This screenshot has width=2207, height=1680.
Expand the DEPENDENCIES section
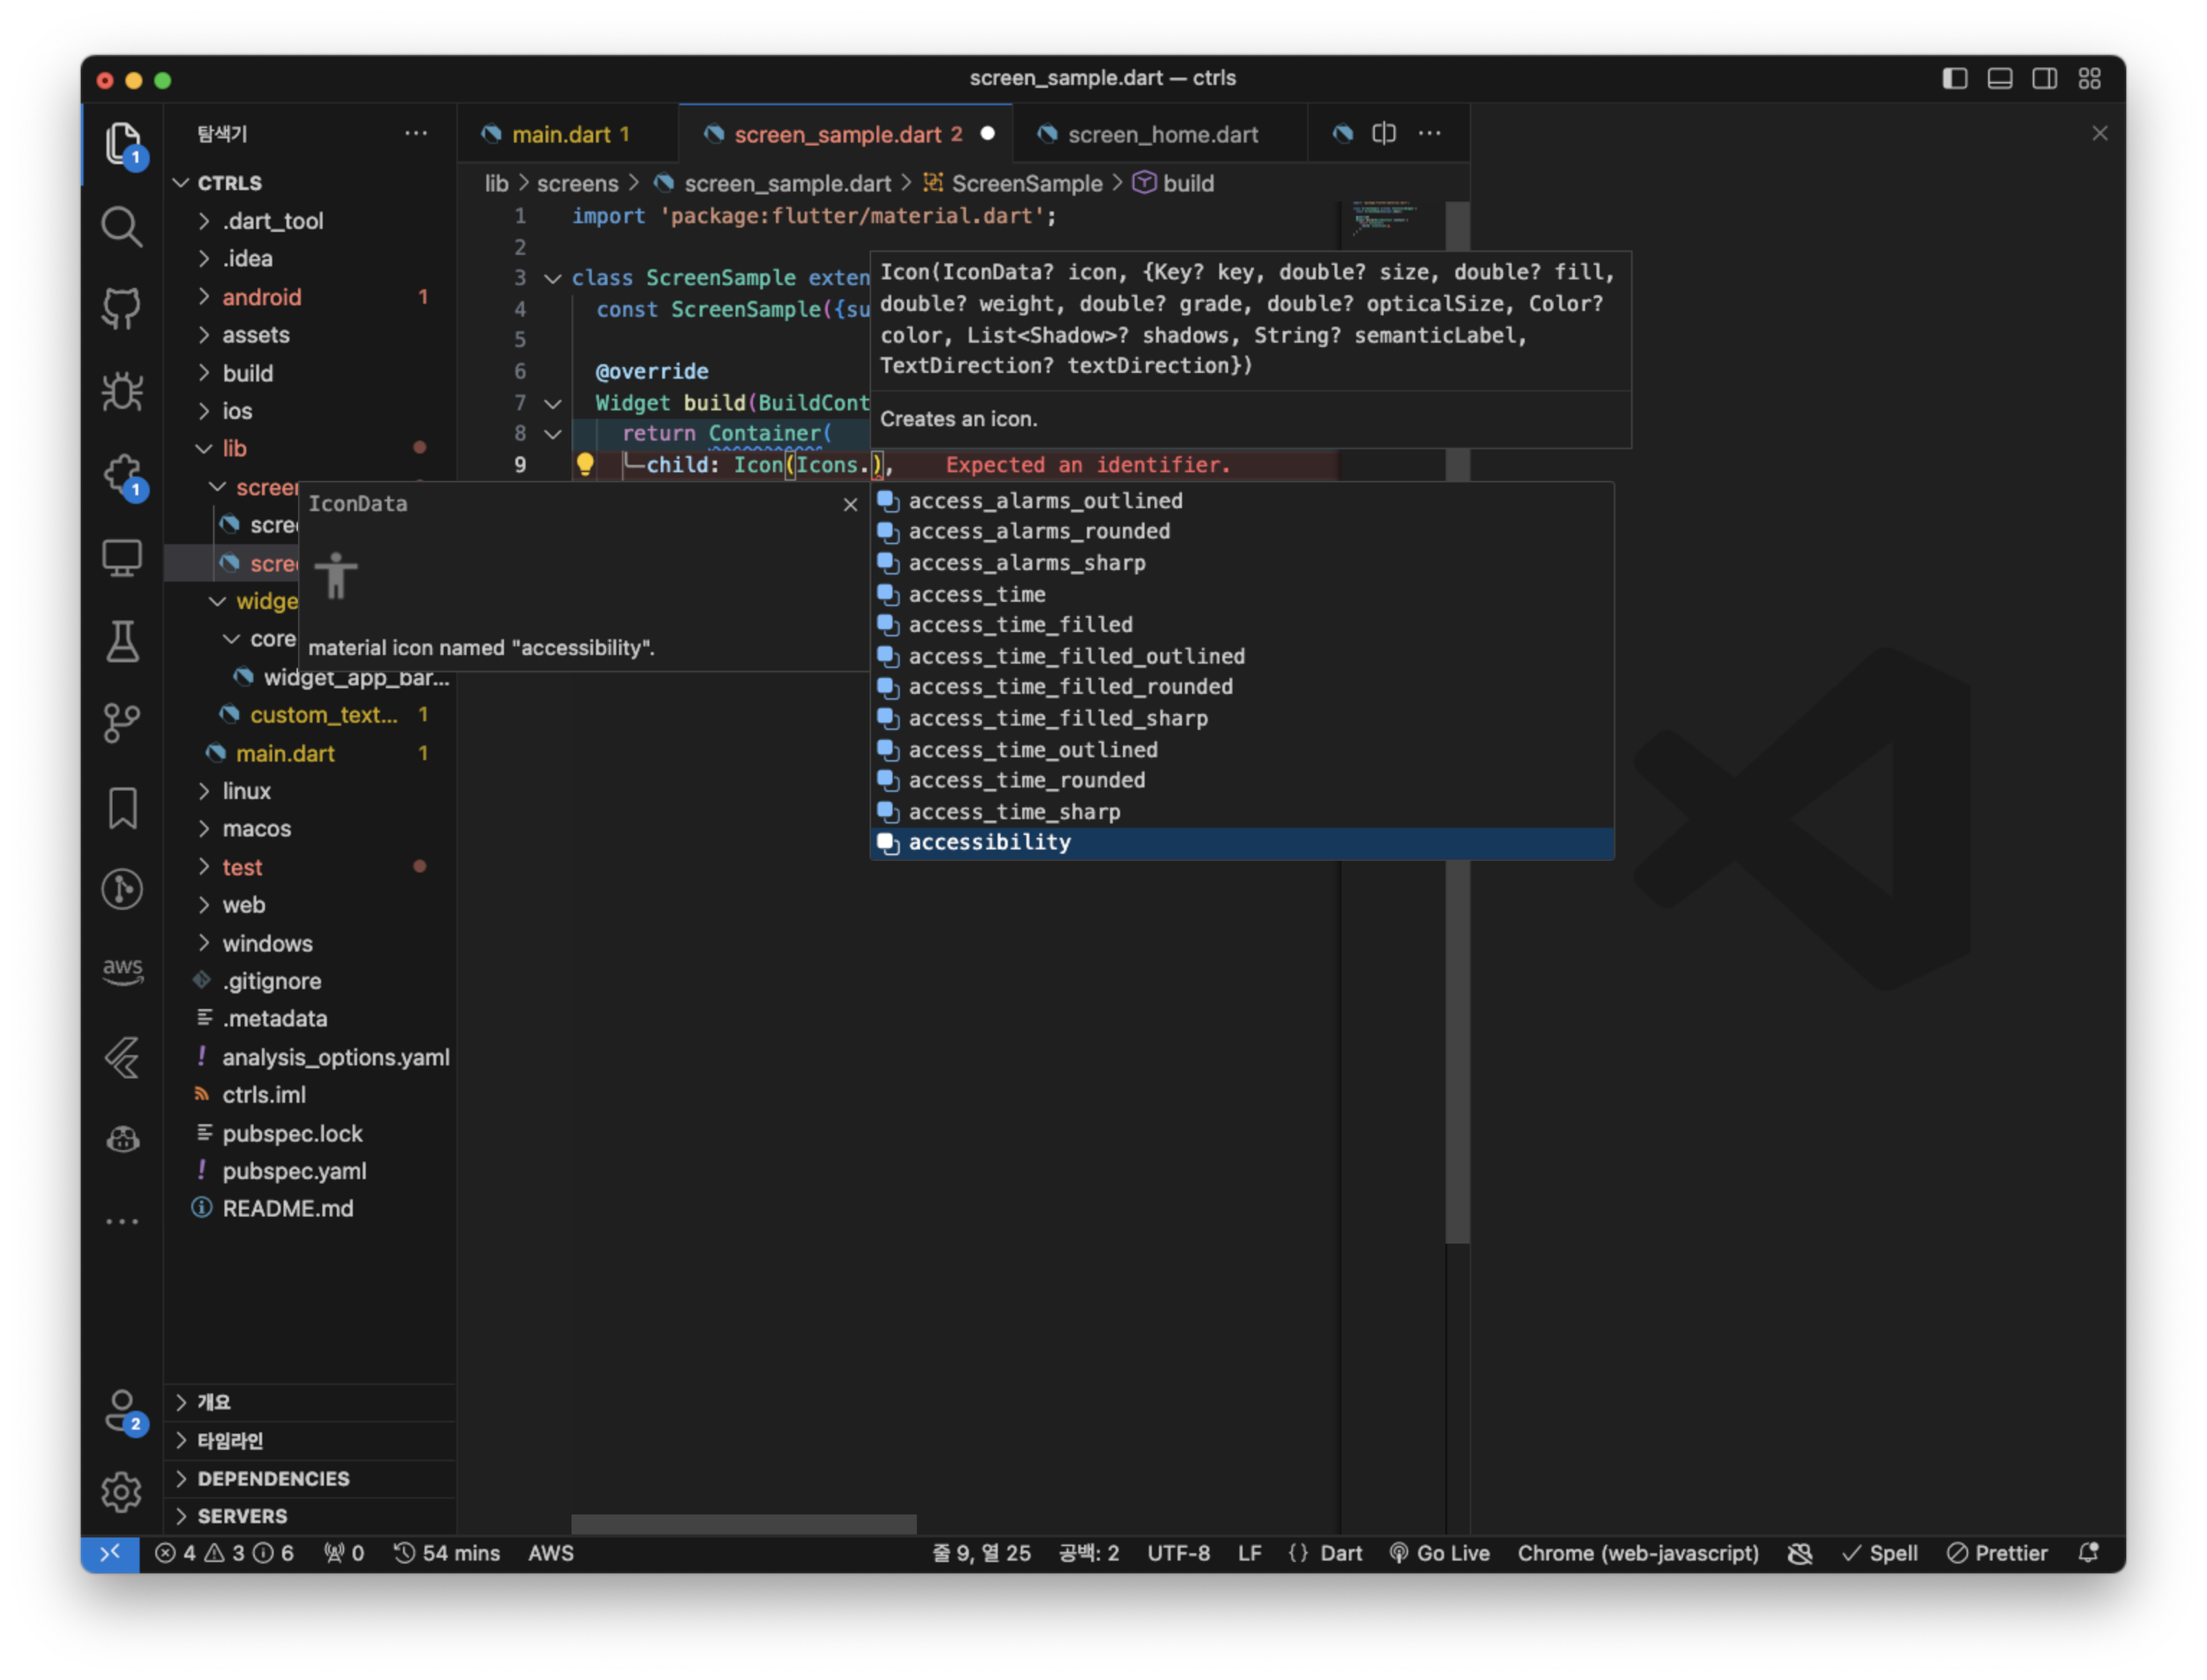pos(273,1478)
